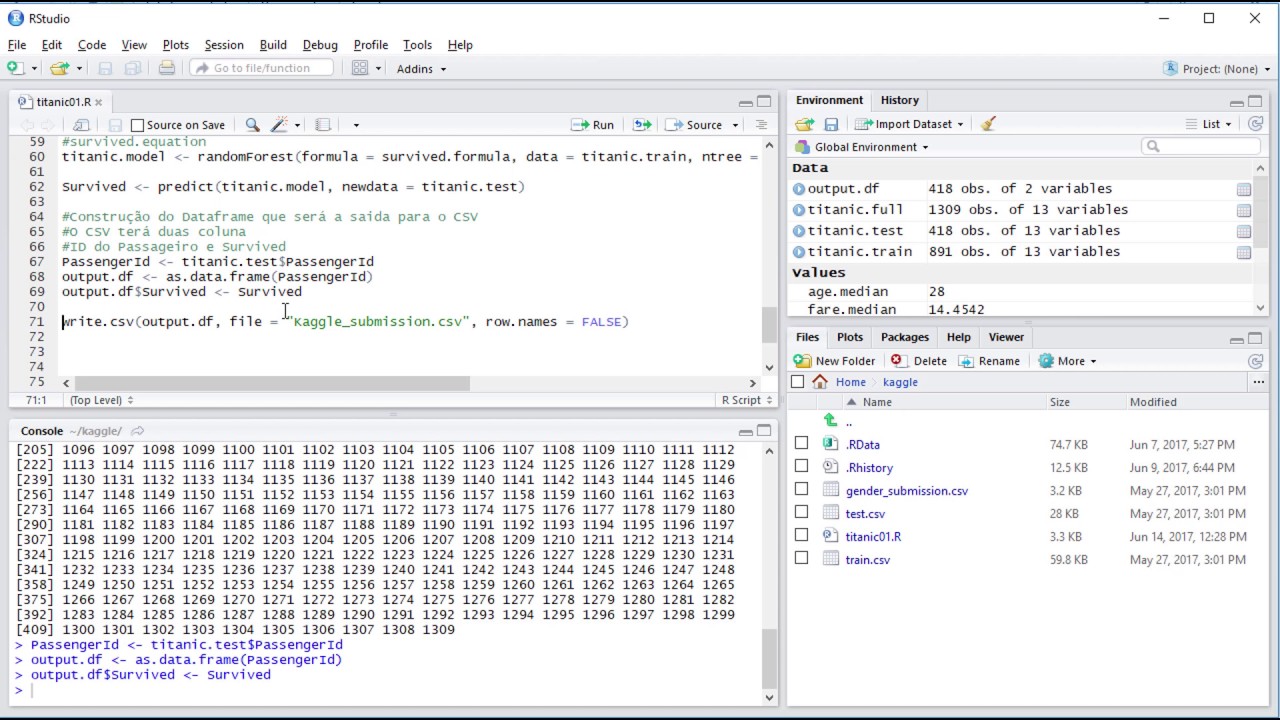The width and height of the screenshot is (1280, 720).
Task: Click the Rename button in Files pane
Action: (x=990, y=361)
